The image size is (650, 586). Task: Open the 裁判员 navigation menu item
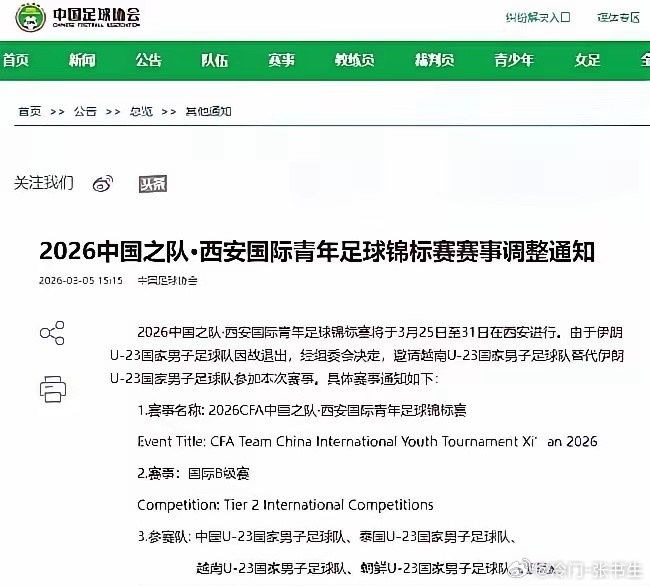(434, 61)
